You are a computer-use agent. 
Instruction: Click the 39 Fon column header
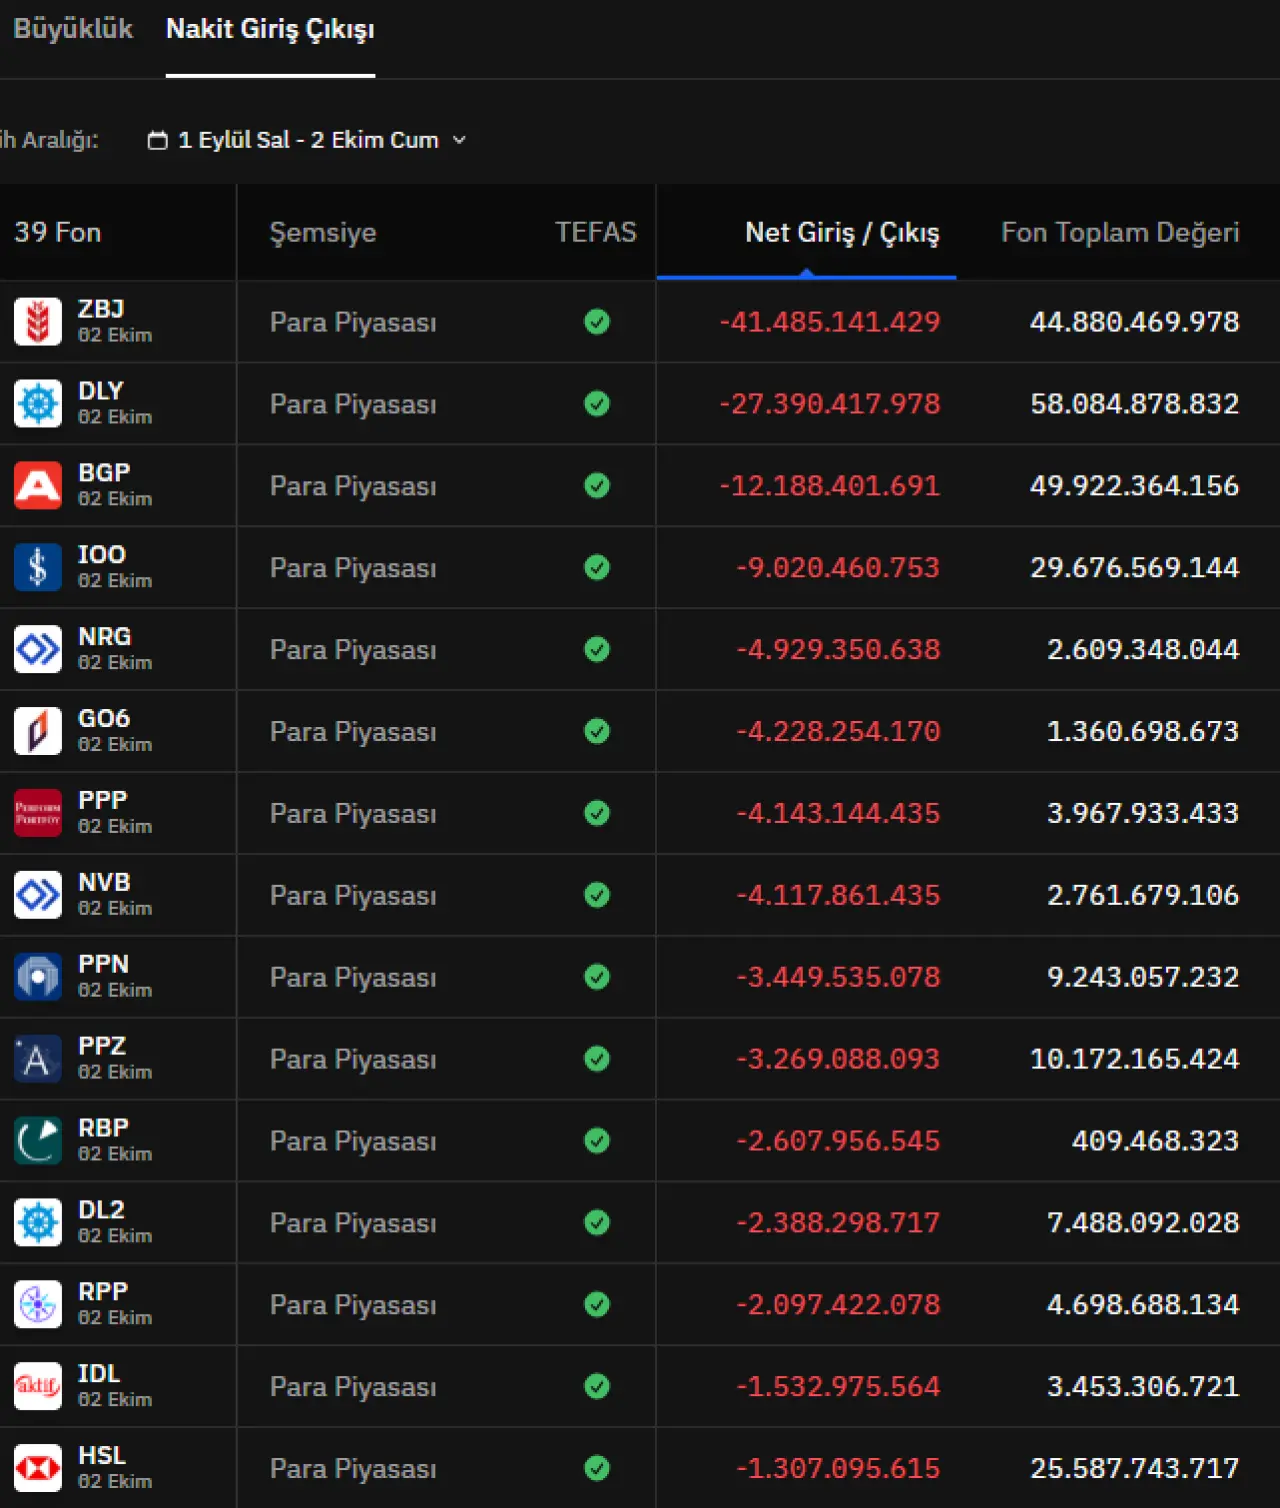58,232
